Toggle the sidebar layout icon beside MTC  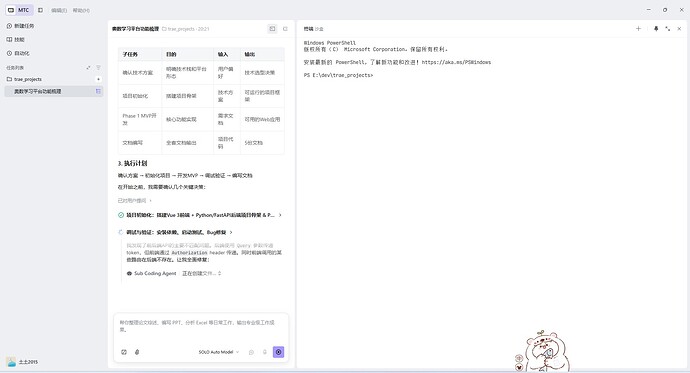click(x=40, y=10)
